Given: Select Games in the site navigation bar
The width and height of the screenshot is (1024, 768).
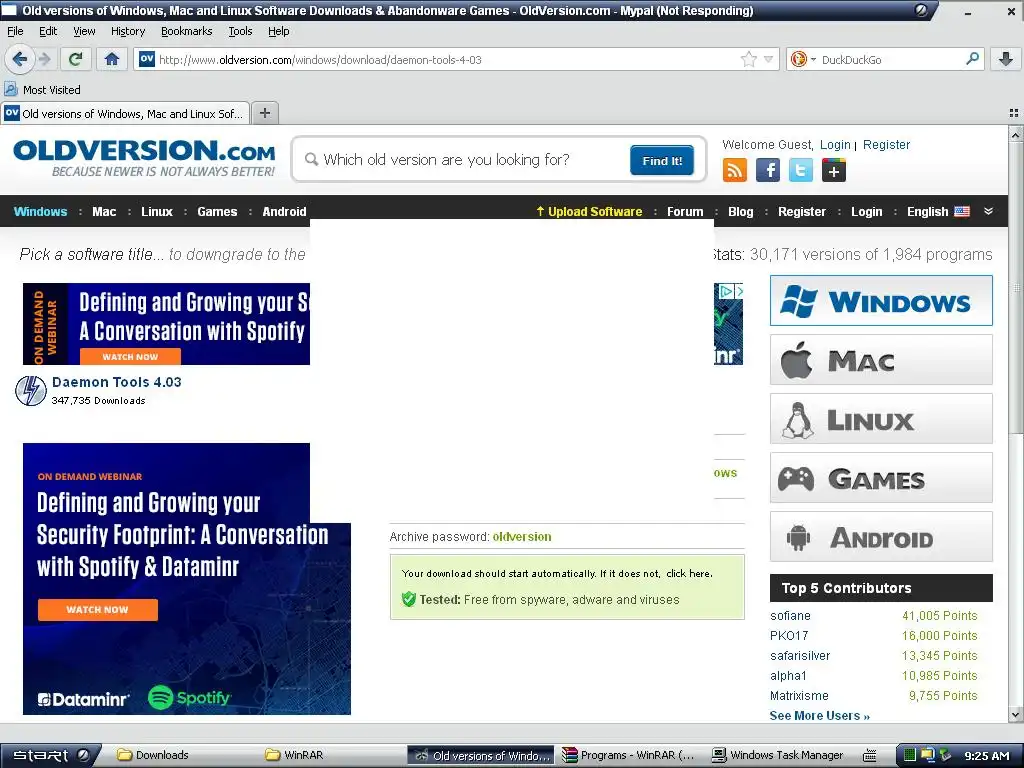Looking at the screenshot, I should tap(217, 211).
